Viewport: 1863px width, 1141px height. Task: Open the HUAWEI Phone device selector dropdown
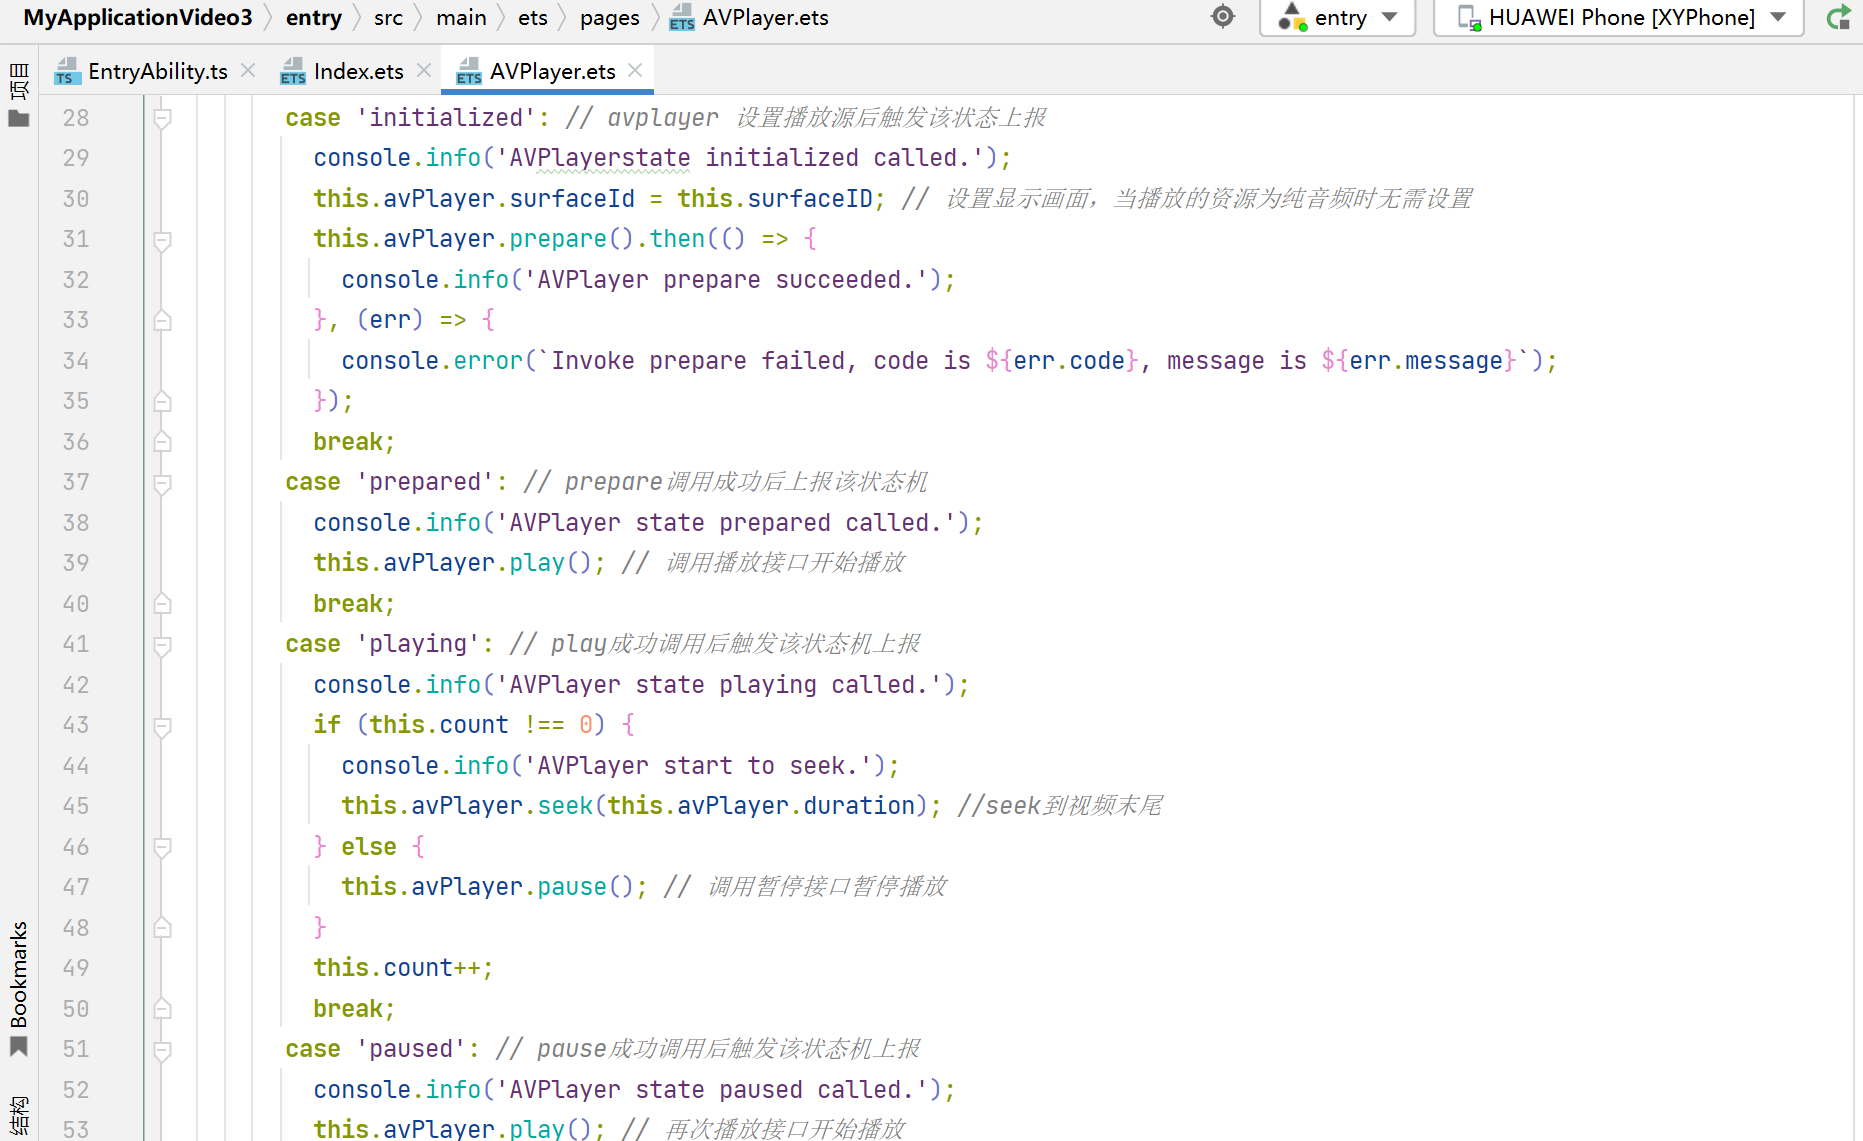(1619, 17)
